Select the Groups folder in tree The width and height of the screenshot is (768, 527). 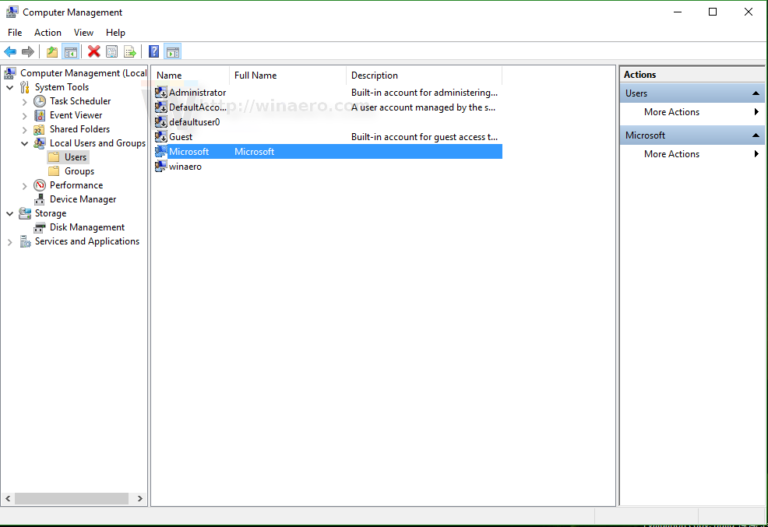pyautogui.click(x=79, y=171)
